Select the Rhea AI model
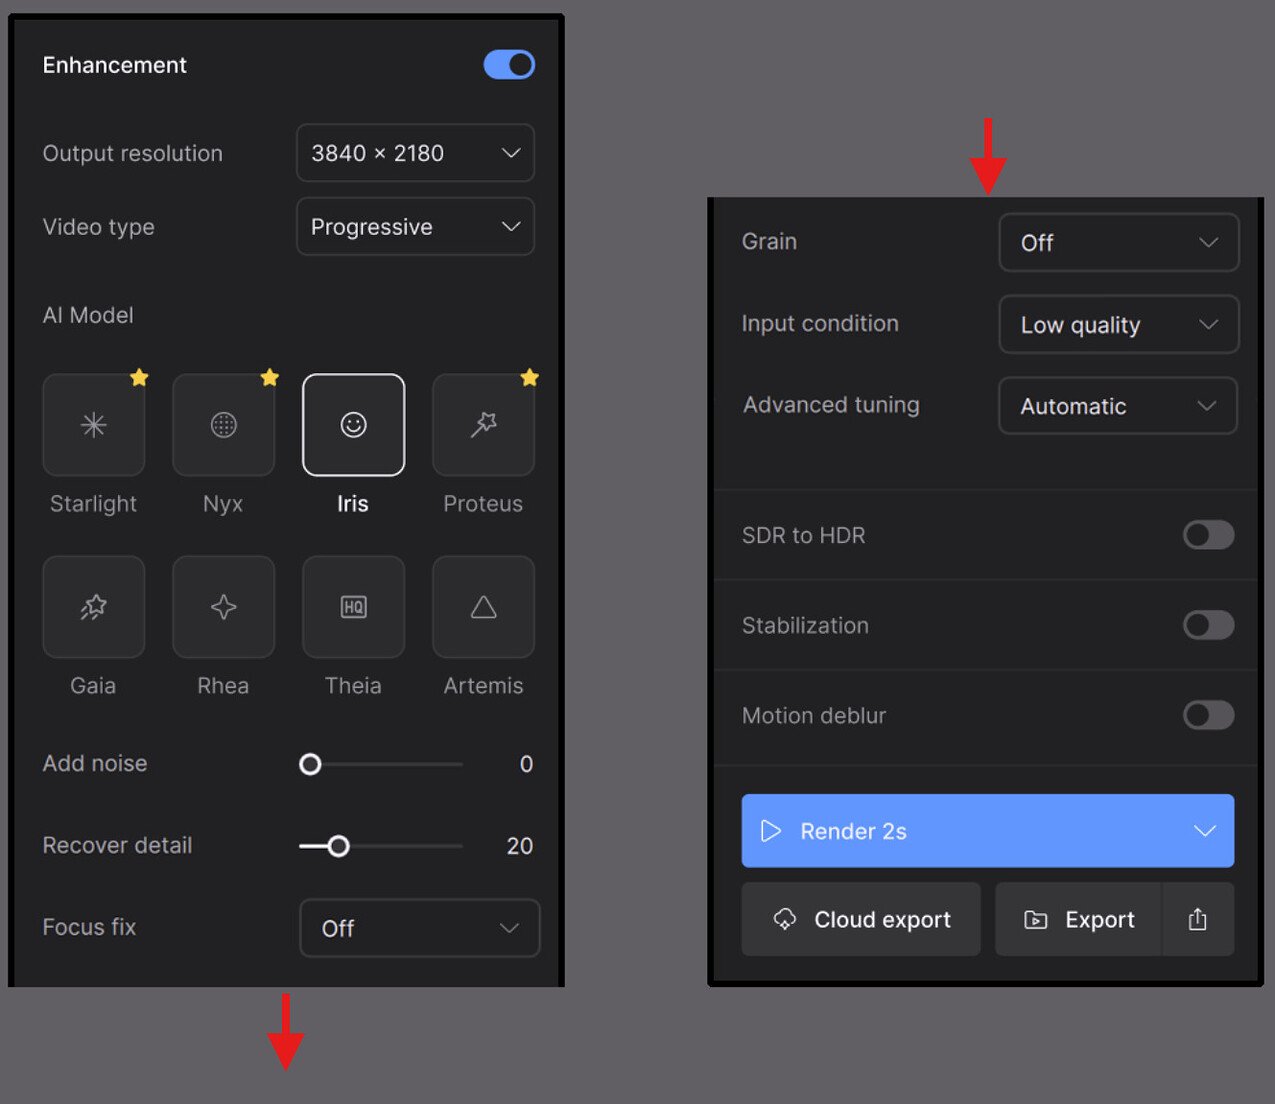Viewport: 1275px width, 1104px height. 223,607
